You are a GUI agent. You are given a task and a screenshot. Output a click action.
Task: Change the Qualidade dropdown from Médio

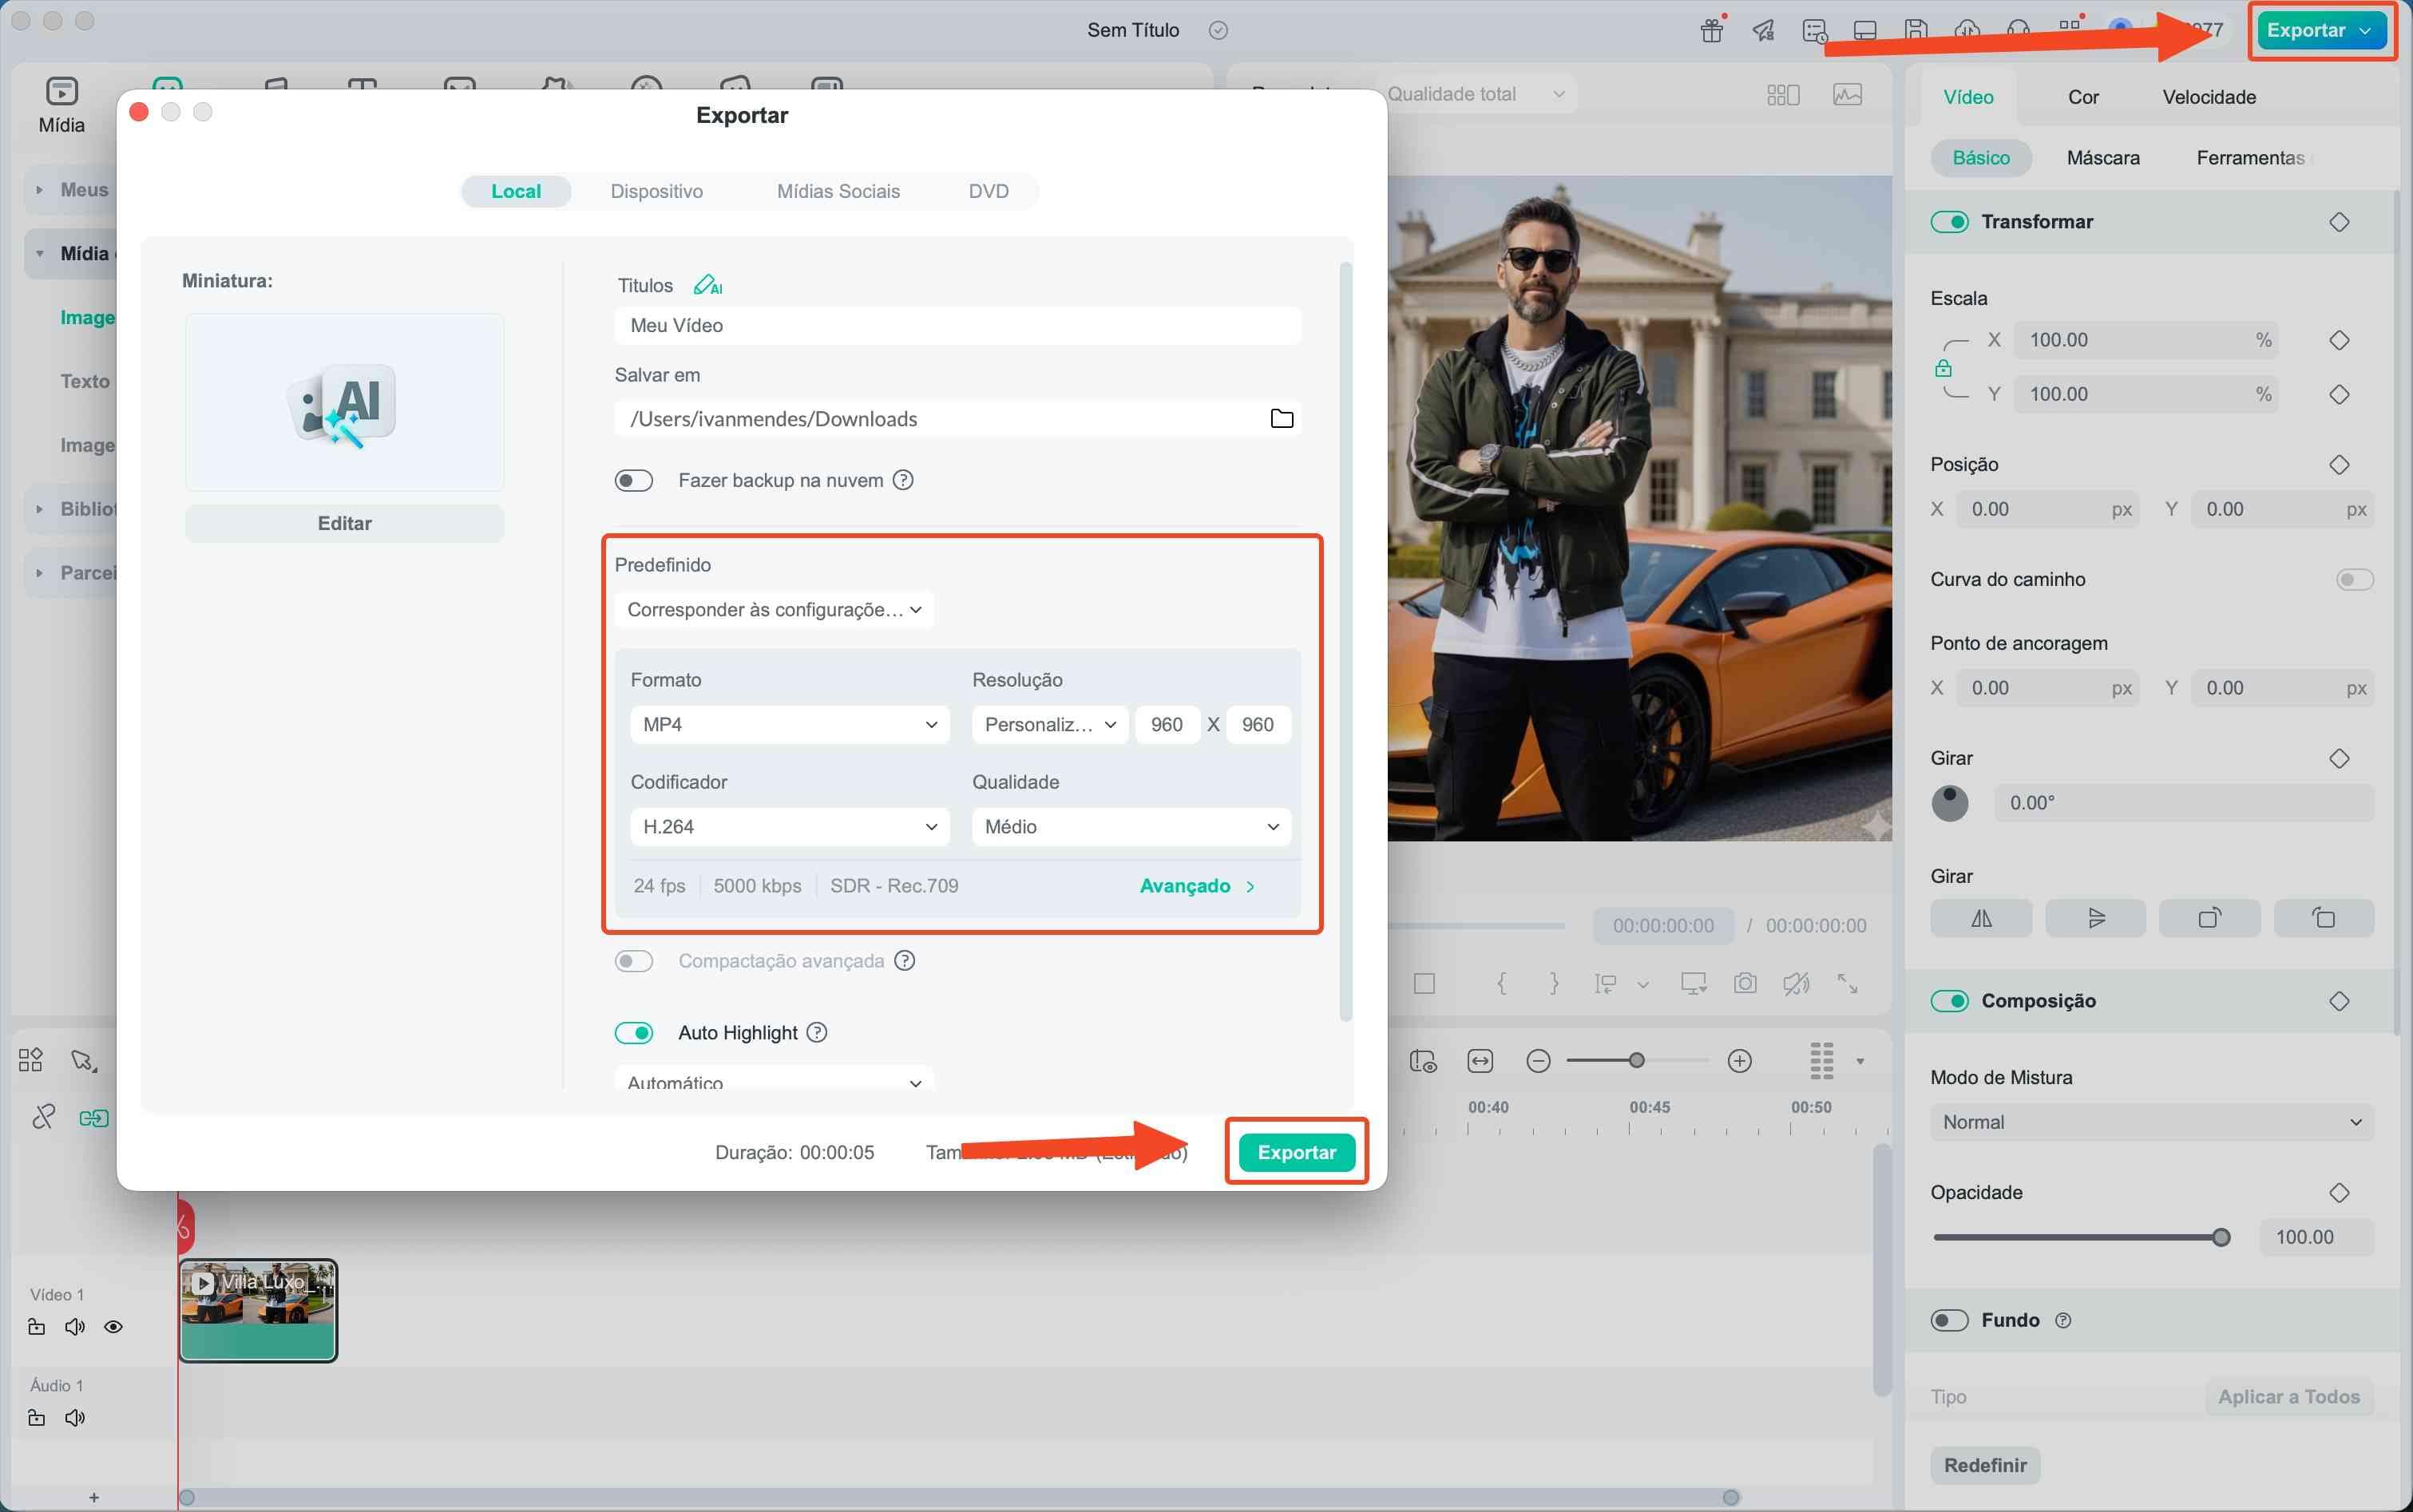[x=1130, y=827]
